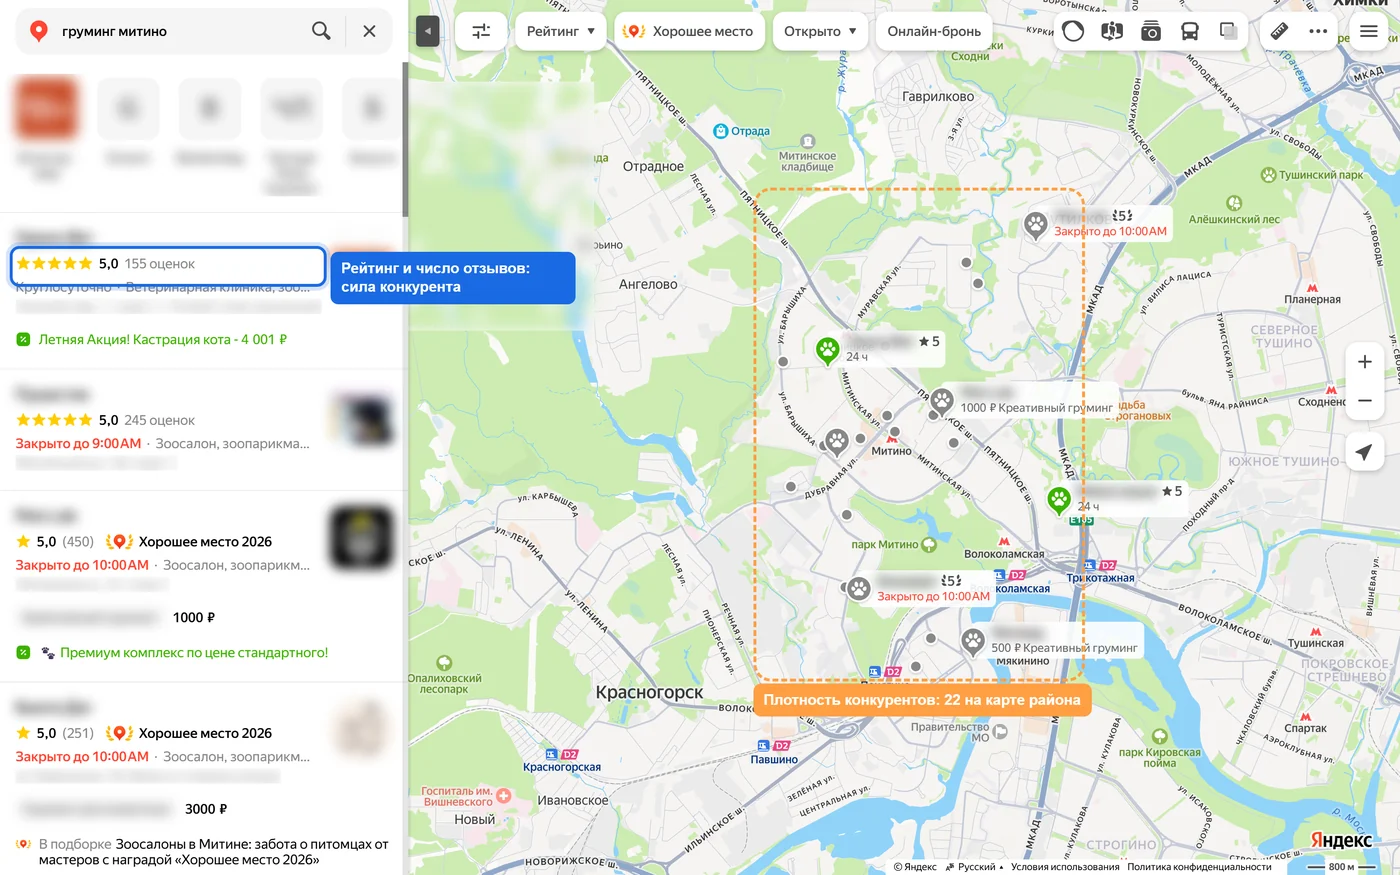Screen dimensions: 1400x875
Task: Click the results panel vertical scrollbar
Action: tap(405, 140)
